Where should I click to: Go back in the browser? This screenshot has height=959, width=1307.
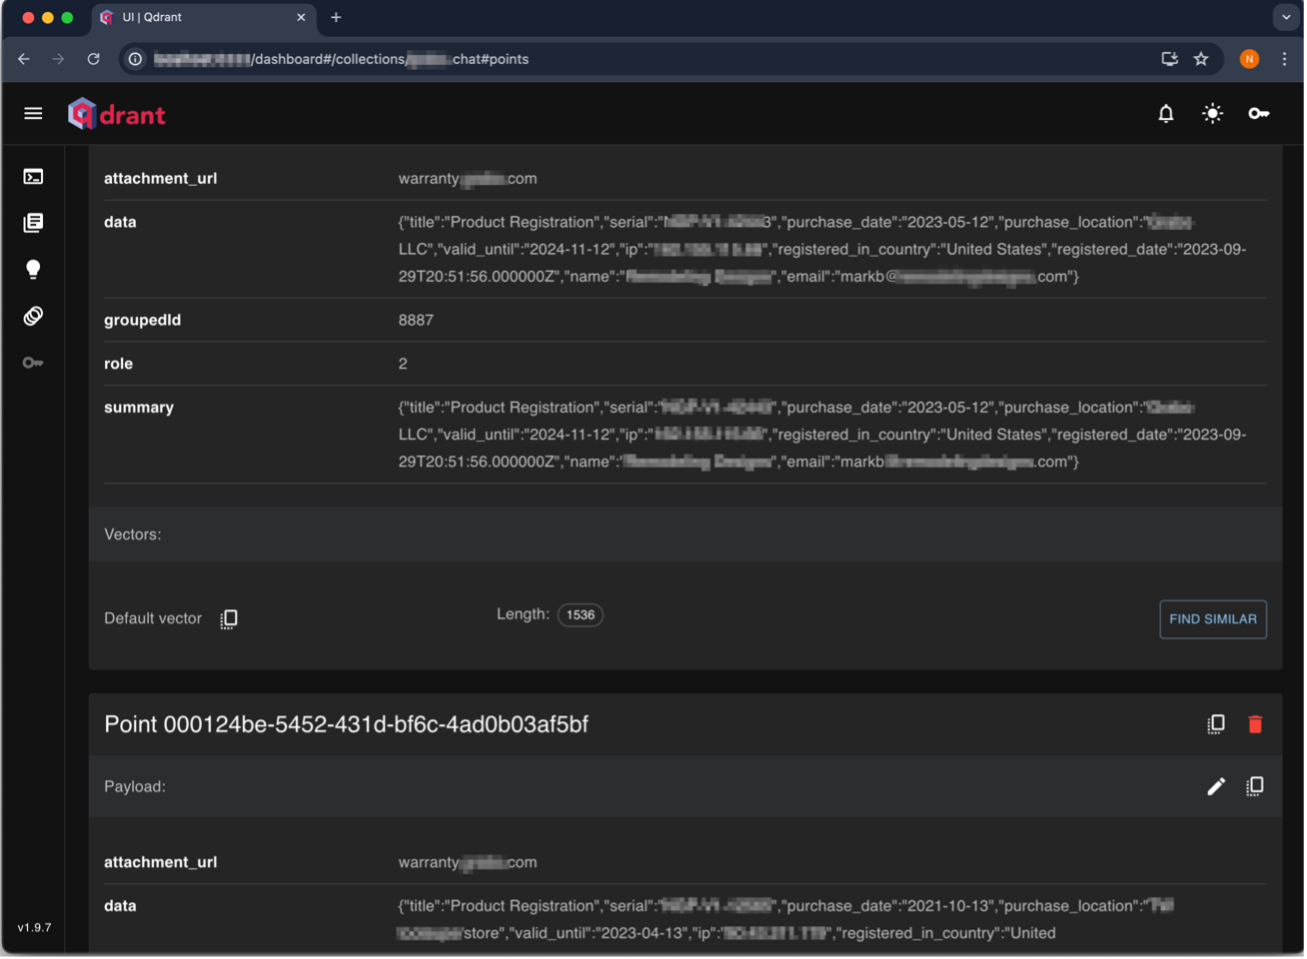(x=24, y=59)
